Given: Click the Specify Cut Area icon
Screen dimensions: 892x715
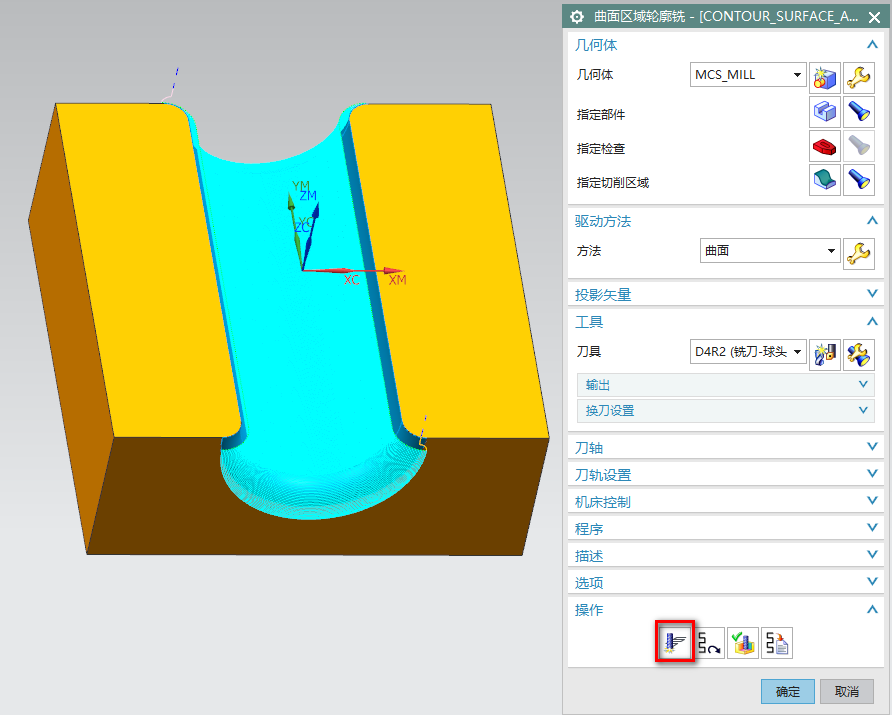Looking at the screenshot, I should coord(824,181).
